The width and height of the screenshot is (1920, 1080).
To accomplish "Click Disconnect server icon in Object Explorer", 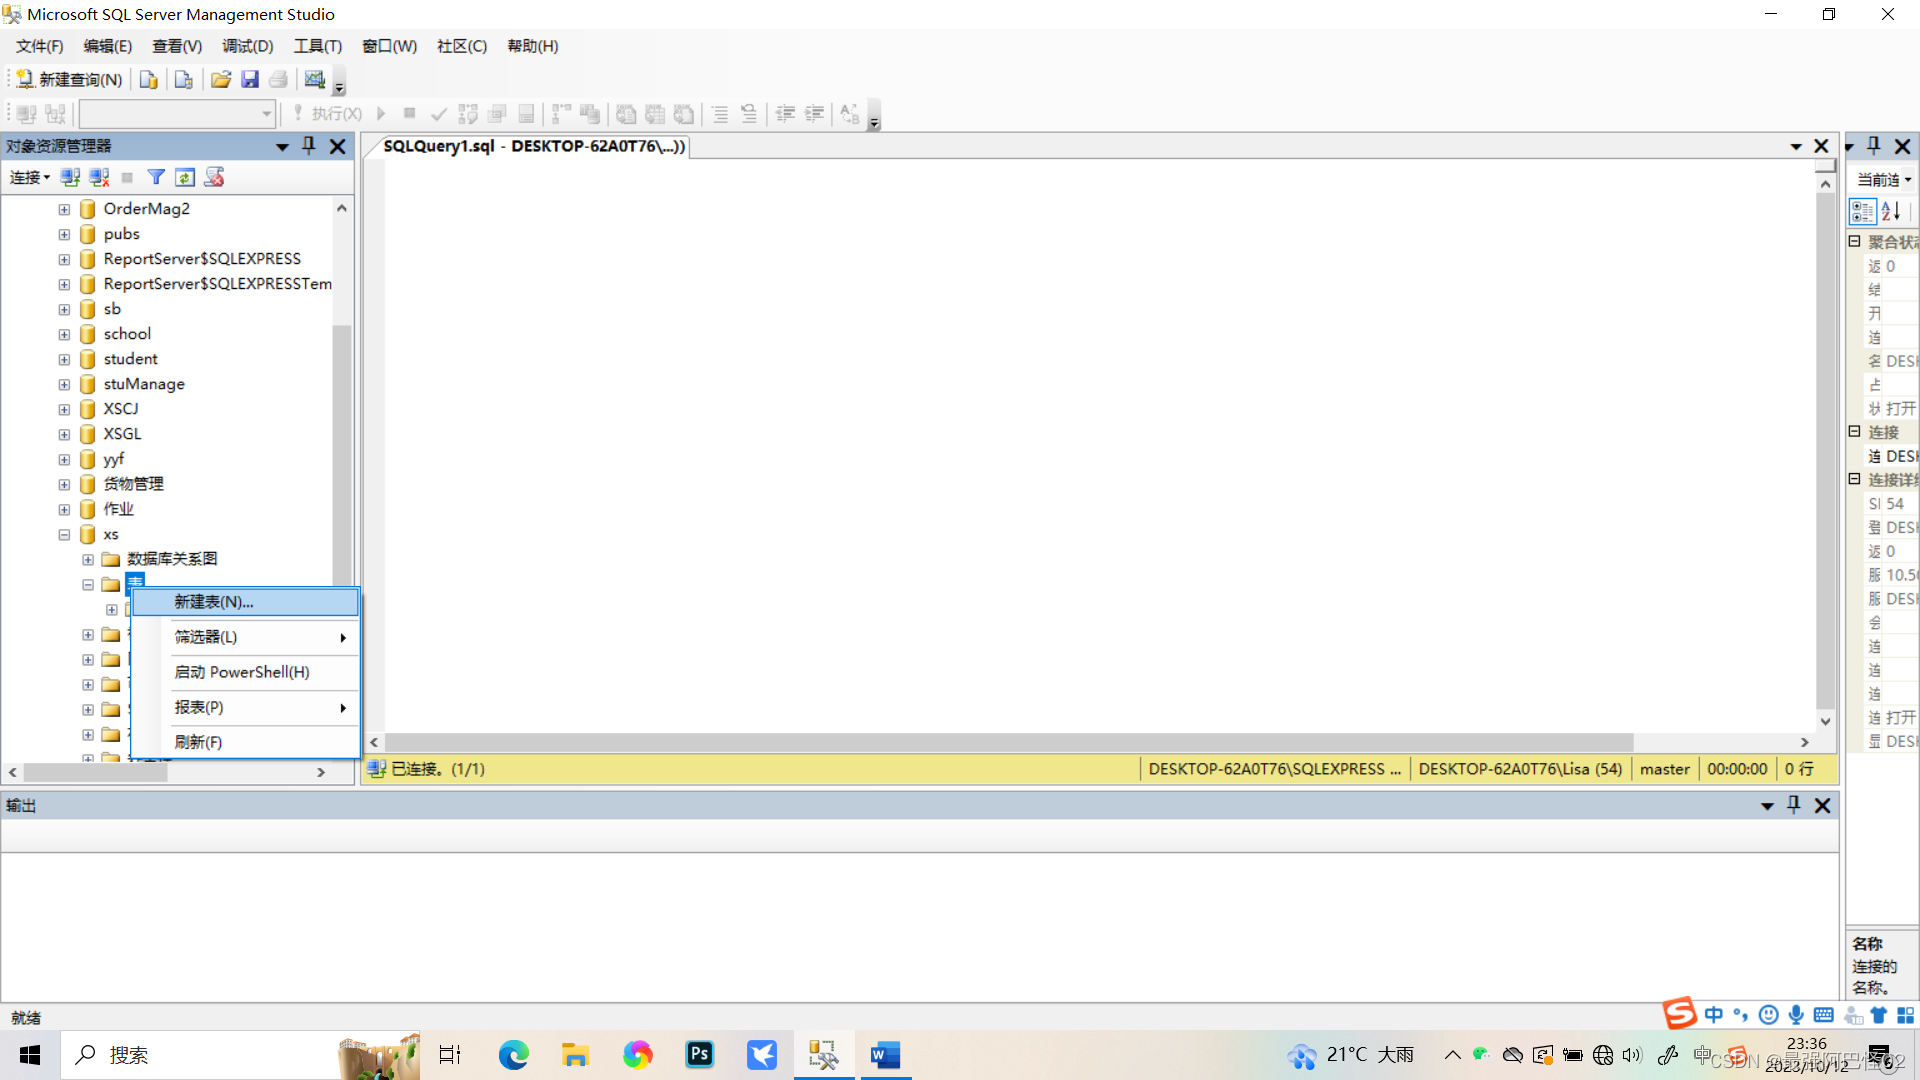I will click(99, 178).
